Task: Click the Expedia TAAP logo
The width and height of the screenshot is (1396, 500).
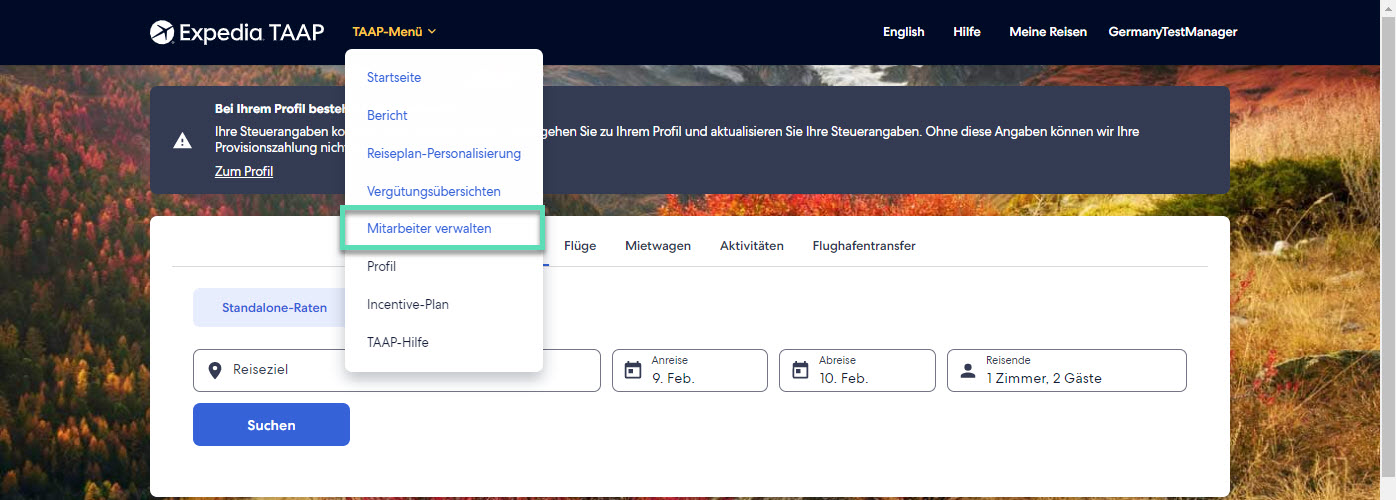Action: coord(237,32)
